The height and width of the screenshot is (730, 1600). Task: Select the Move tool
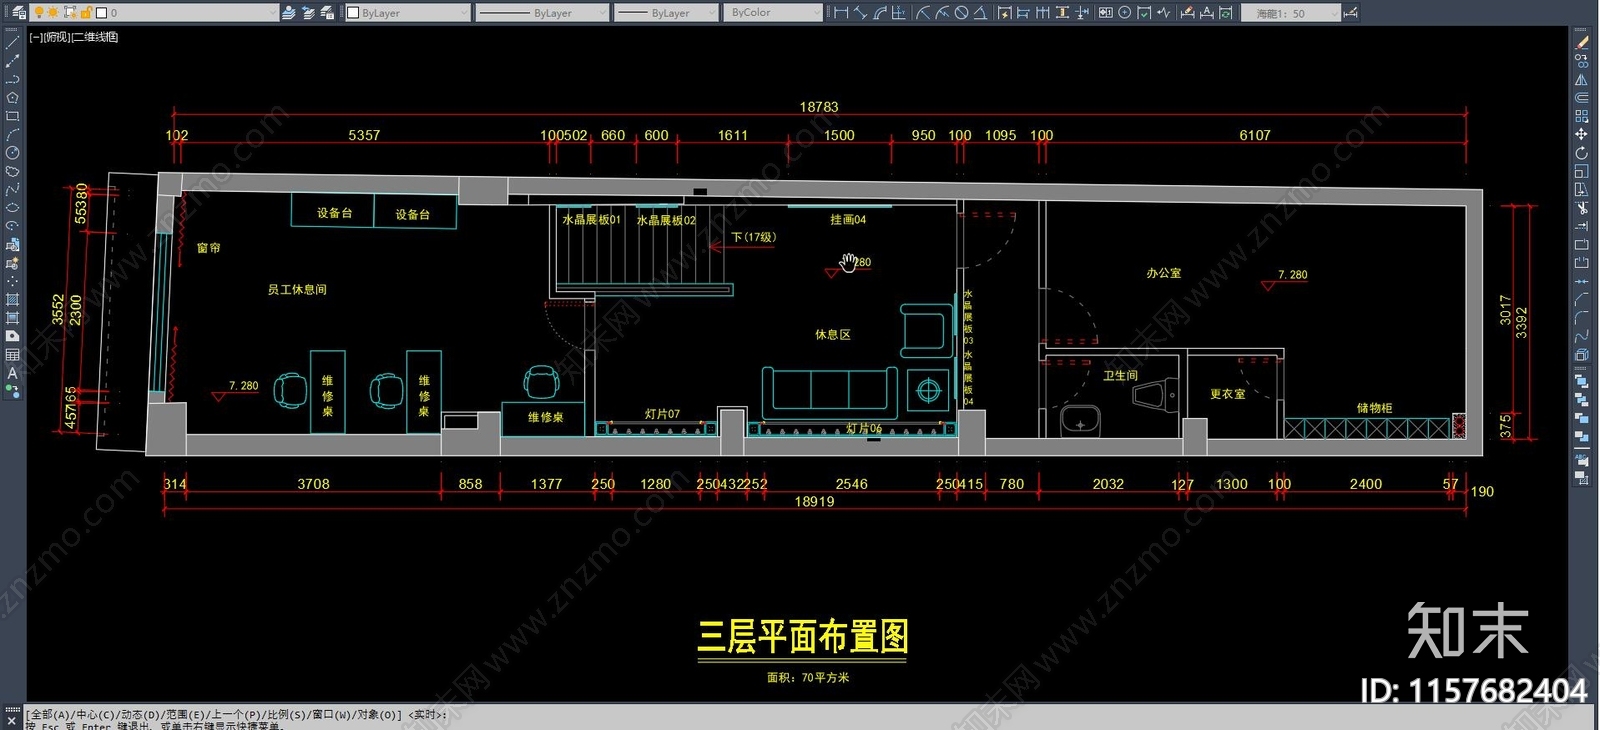(1582, 134)
